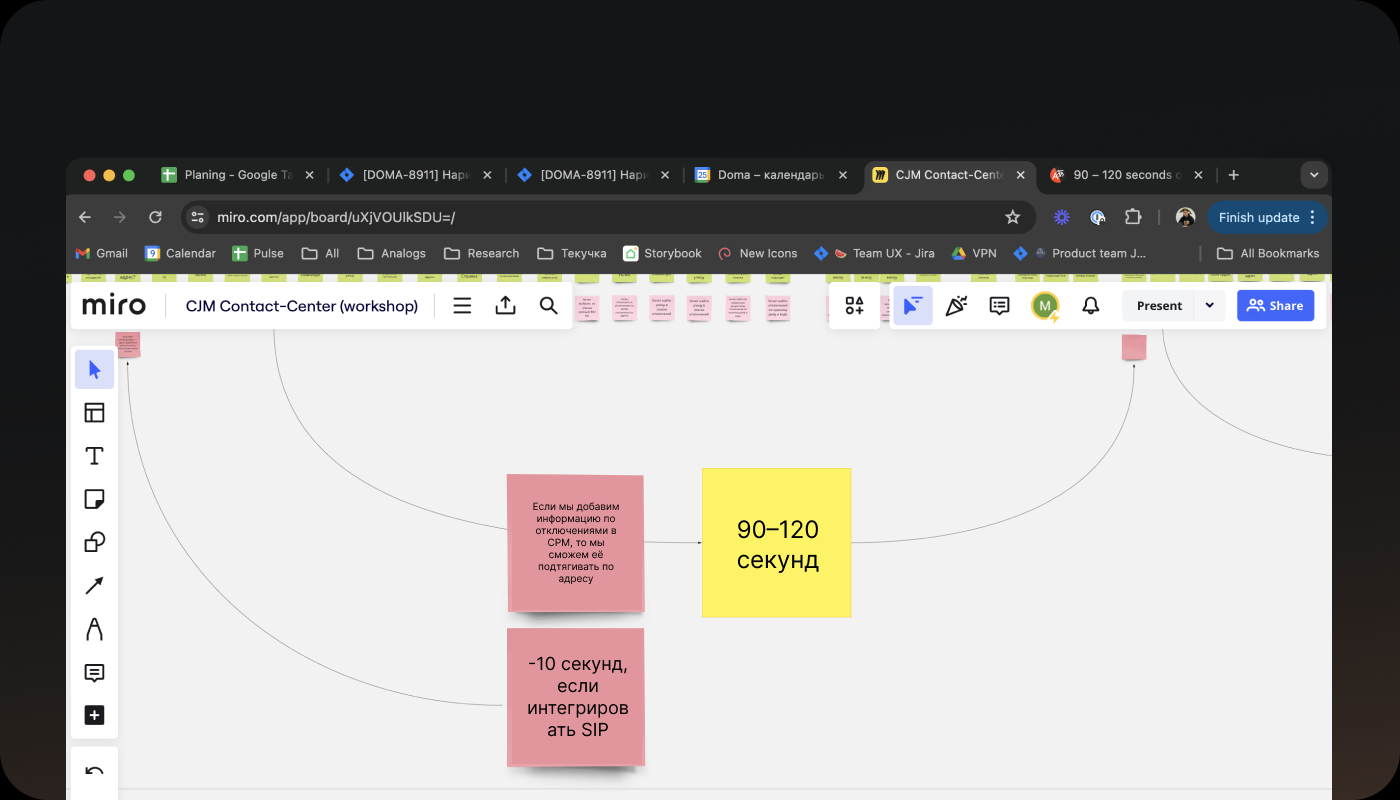Select the Pen drawing tool
This screenshot has height=800, width=1400.
(x=94, y=629)
